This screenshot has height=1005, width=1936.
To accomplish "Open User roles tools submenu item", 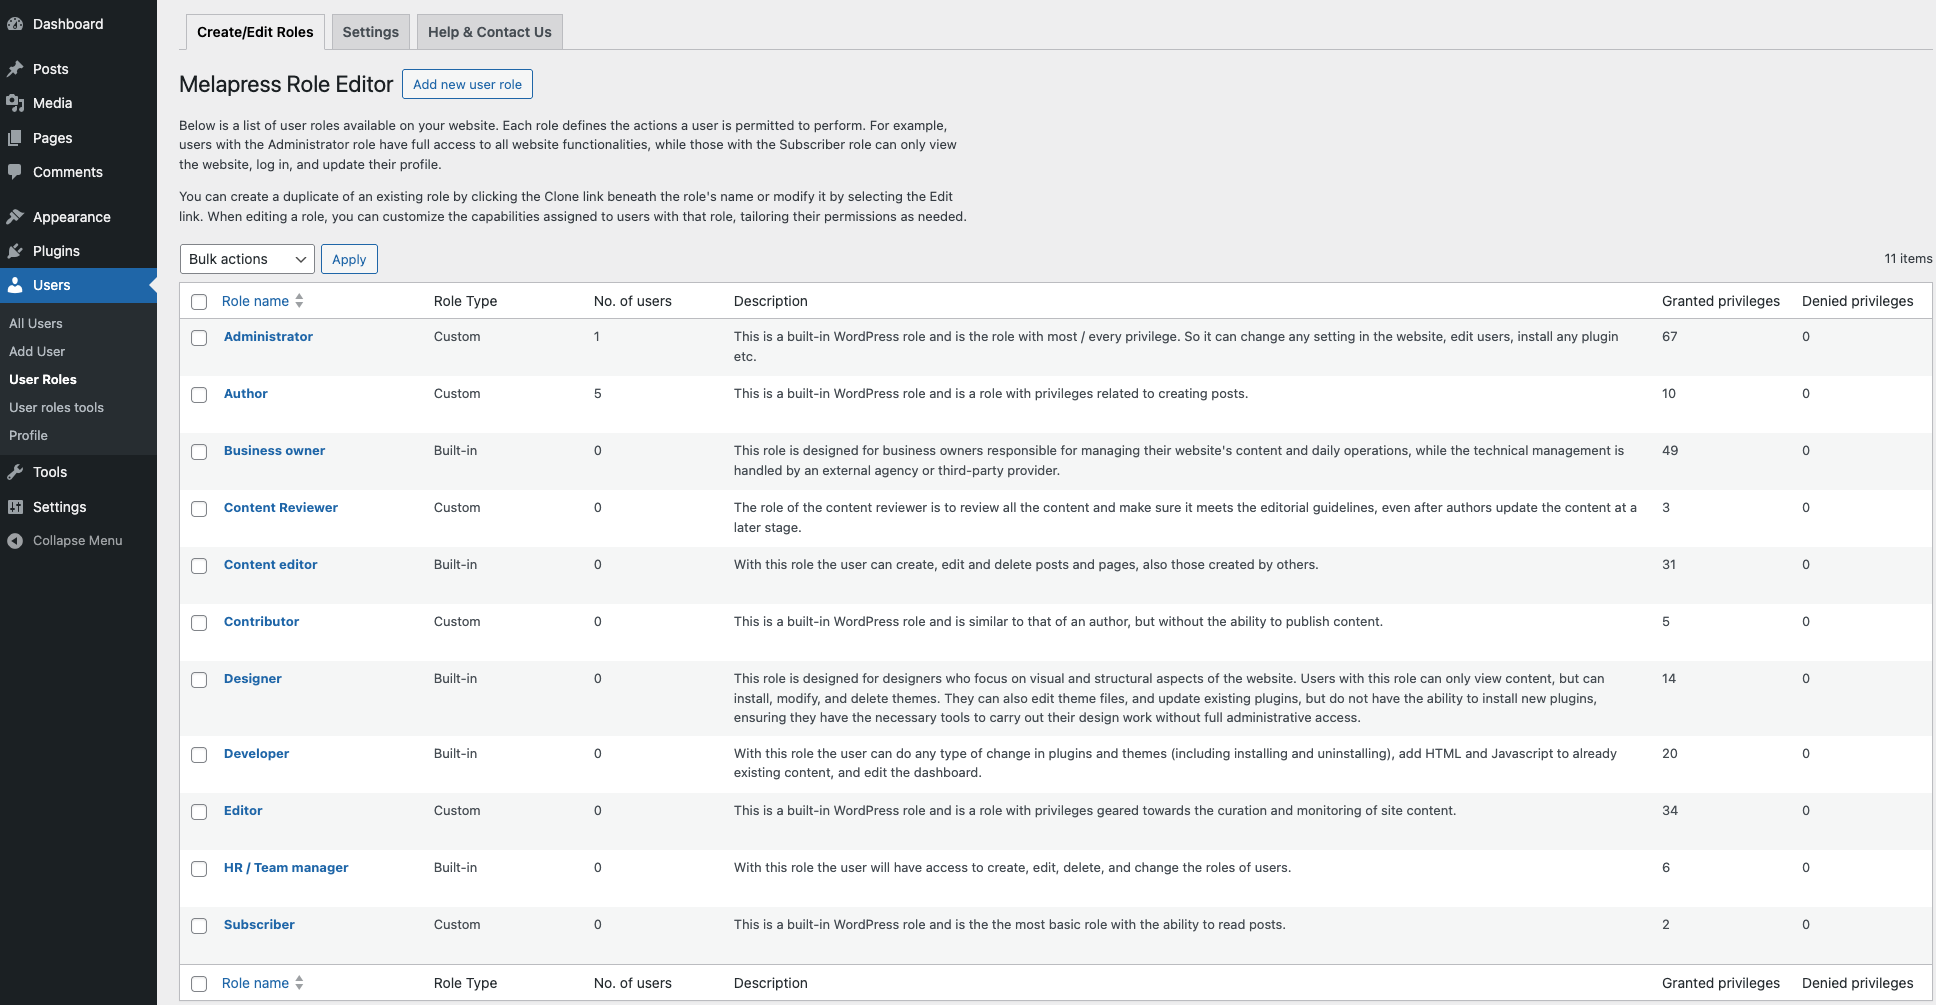I will click(56, 407).
